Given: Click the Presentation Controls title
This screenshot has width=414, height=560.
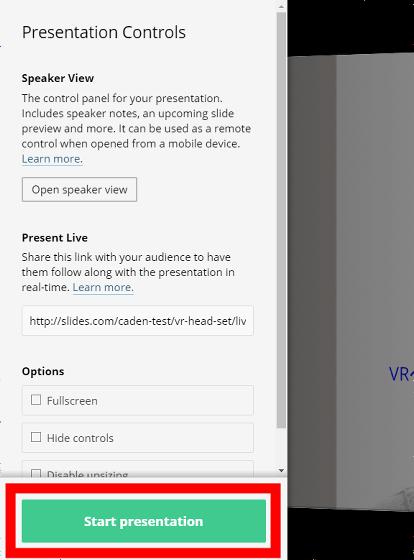Looking at the screenshot, I should coord(104,32).
